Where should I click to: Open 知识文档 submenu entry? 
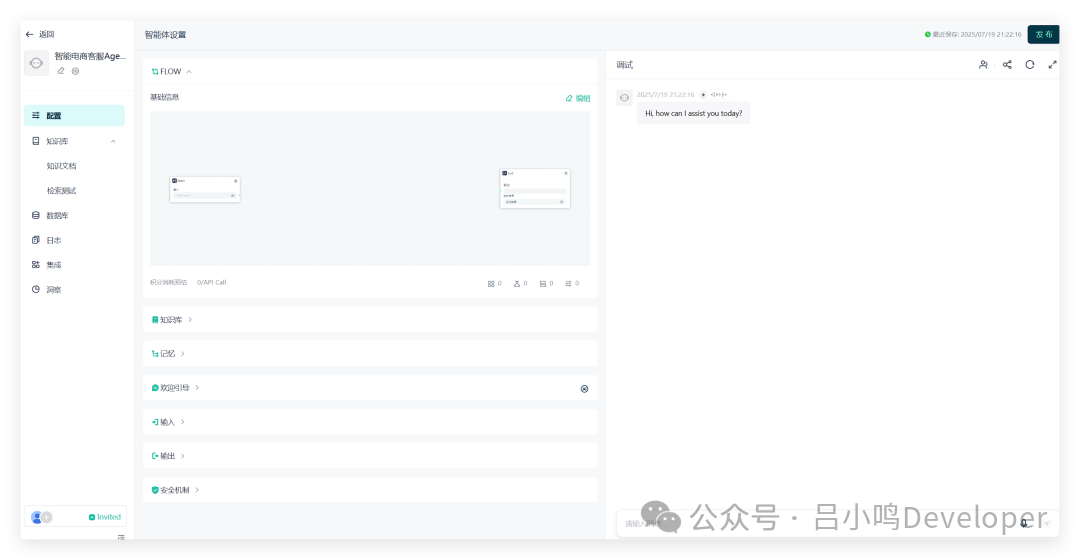pyautogui.click(x=61, y=166)
